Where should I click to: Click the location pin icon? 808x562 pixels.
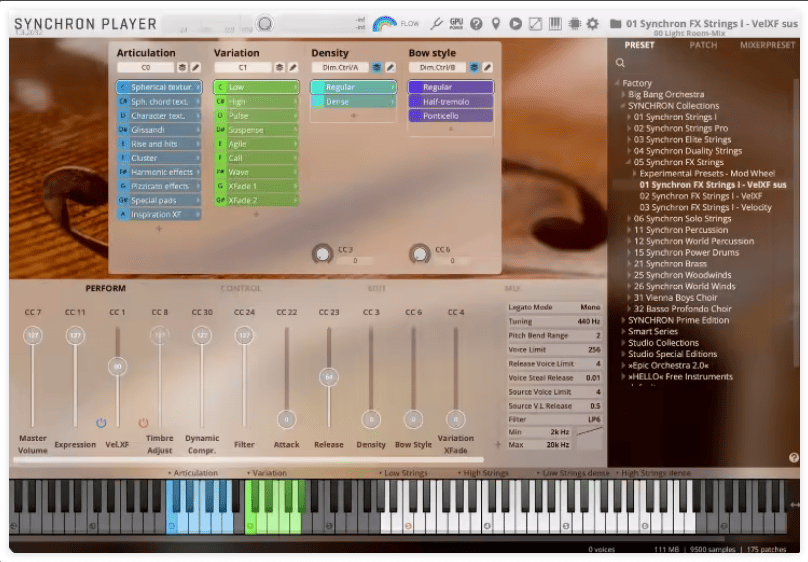[496, 24]
